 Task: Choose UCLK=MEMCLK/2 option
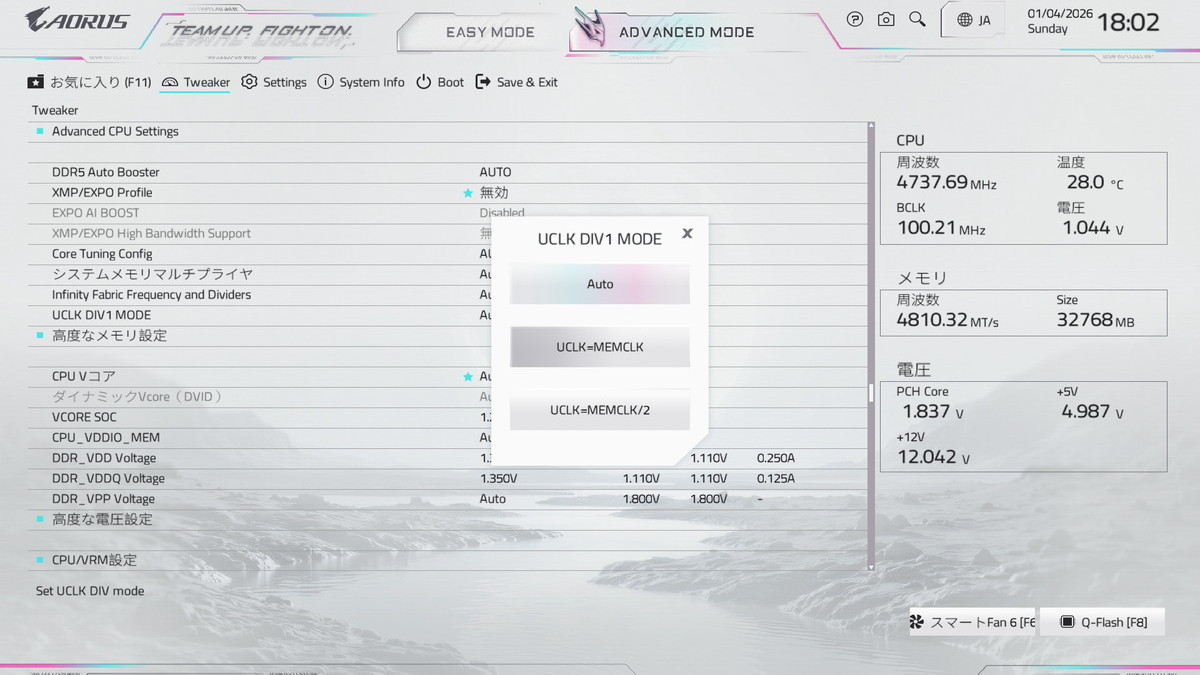(x=600, y=410)
